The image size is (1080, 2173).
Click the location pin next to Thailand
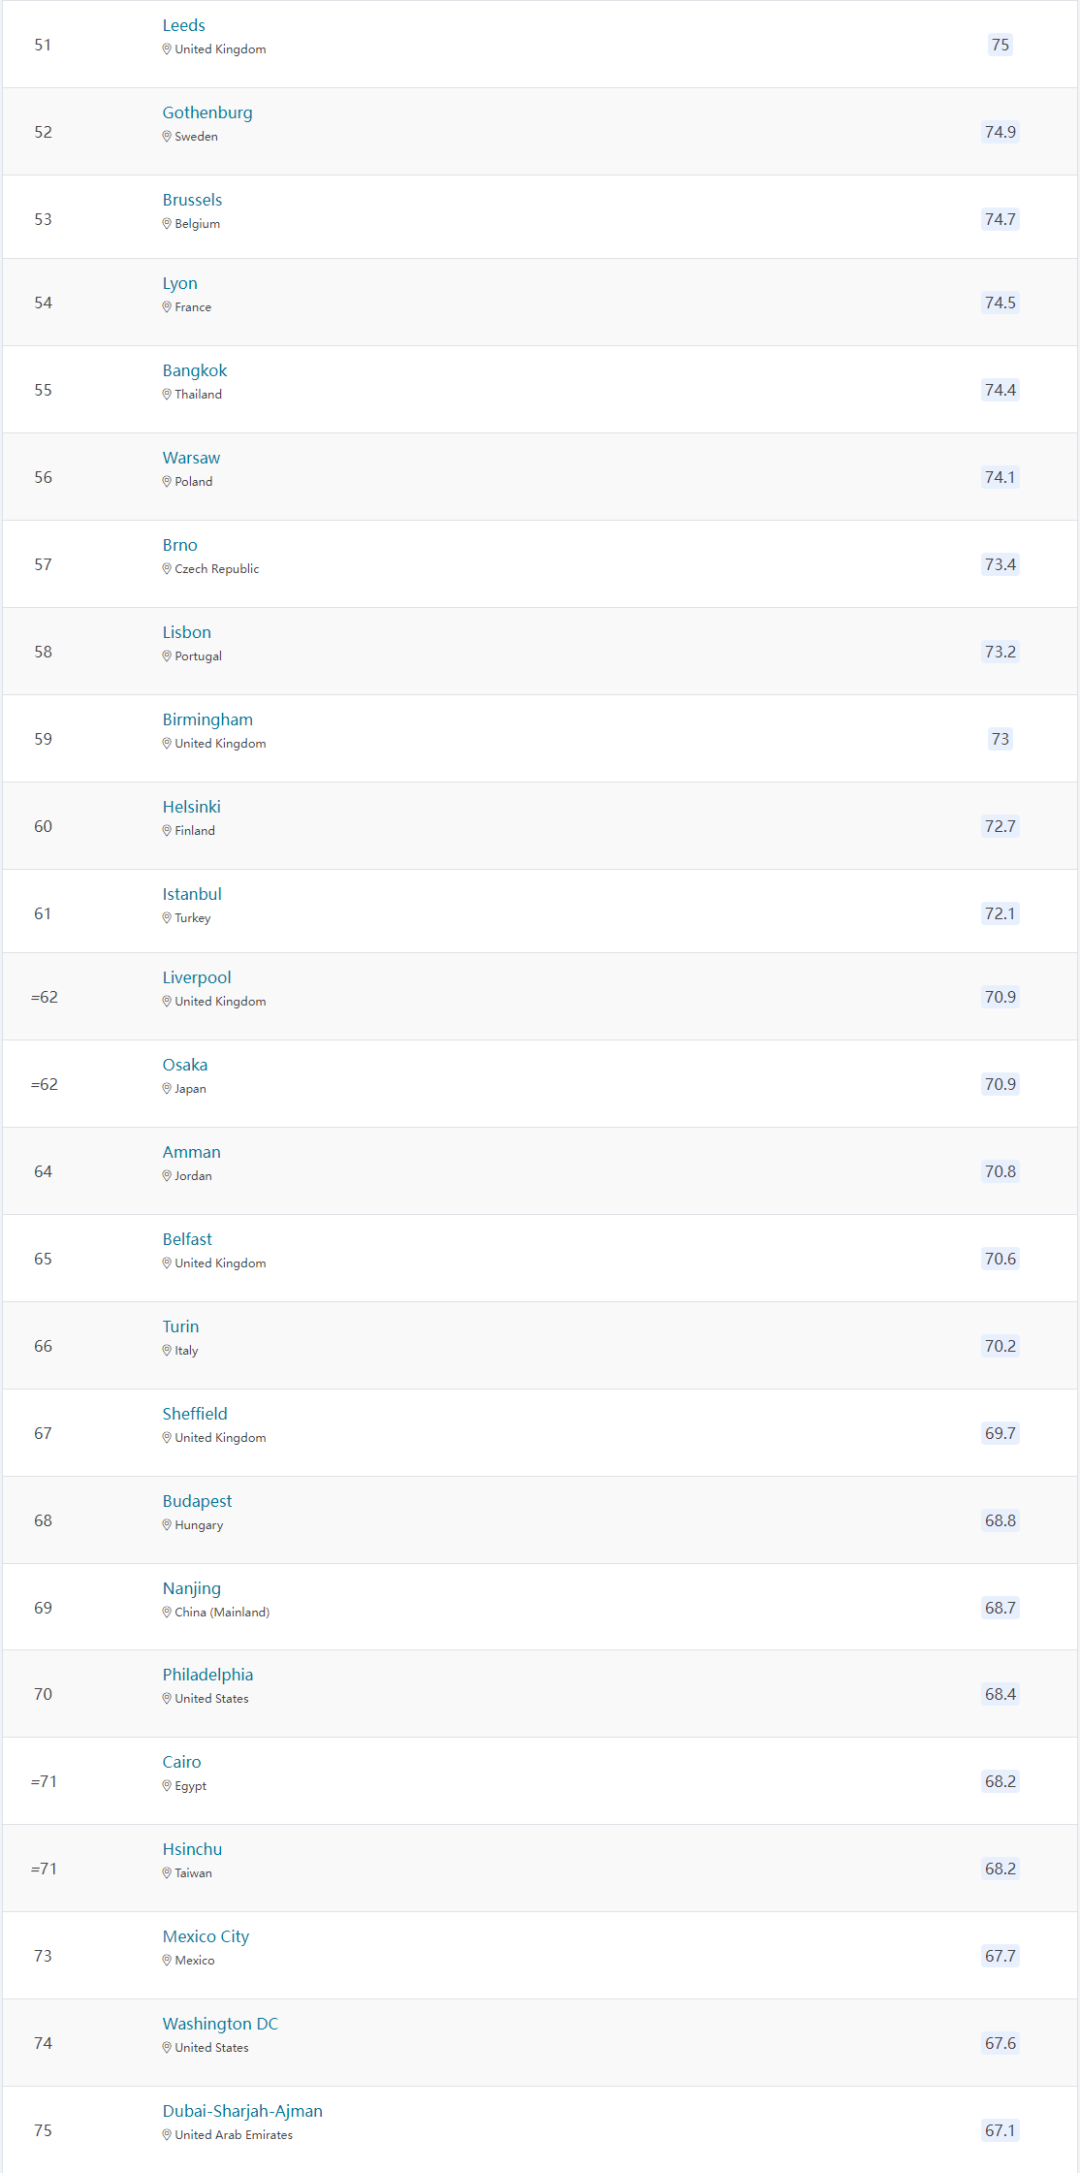(x=167, y=395)
